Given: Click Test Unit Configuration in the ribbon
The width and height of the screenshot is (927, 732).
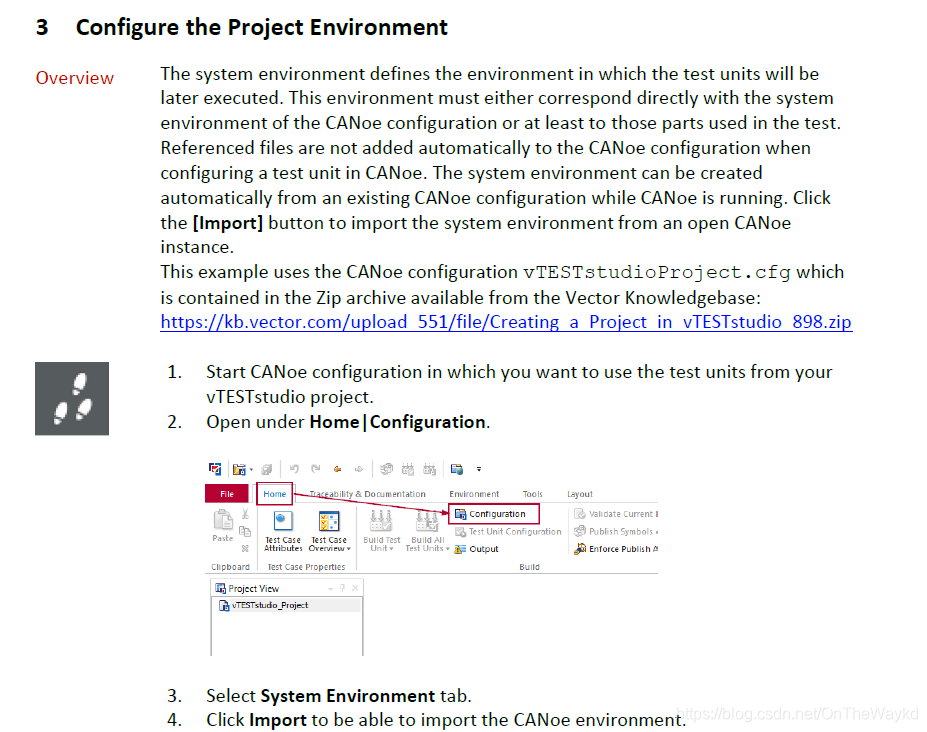Looking at the screenshot, I should pyautogui.click(x=508, y=532).
